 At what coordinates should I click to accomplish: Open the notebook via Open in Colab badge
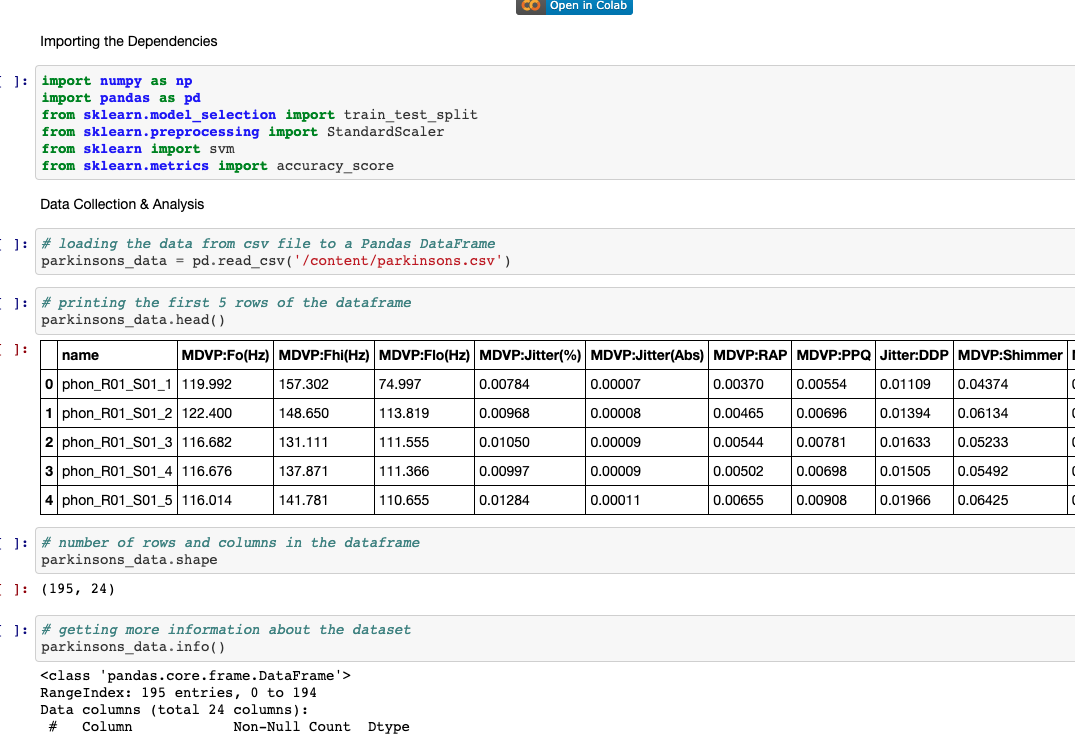574,6
